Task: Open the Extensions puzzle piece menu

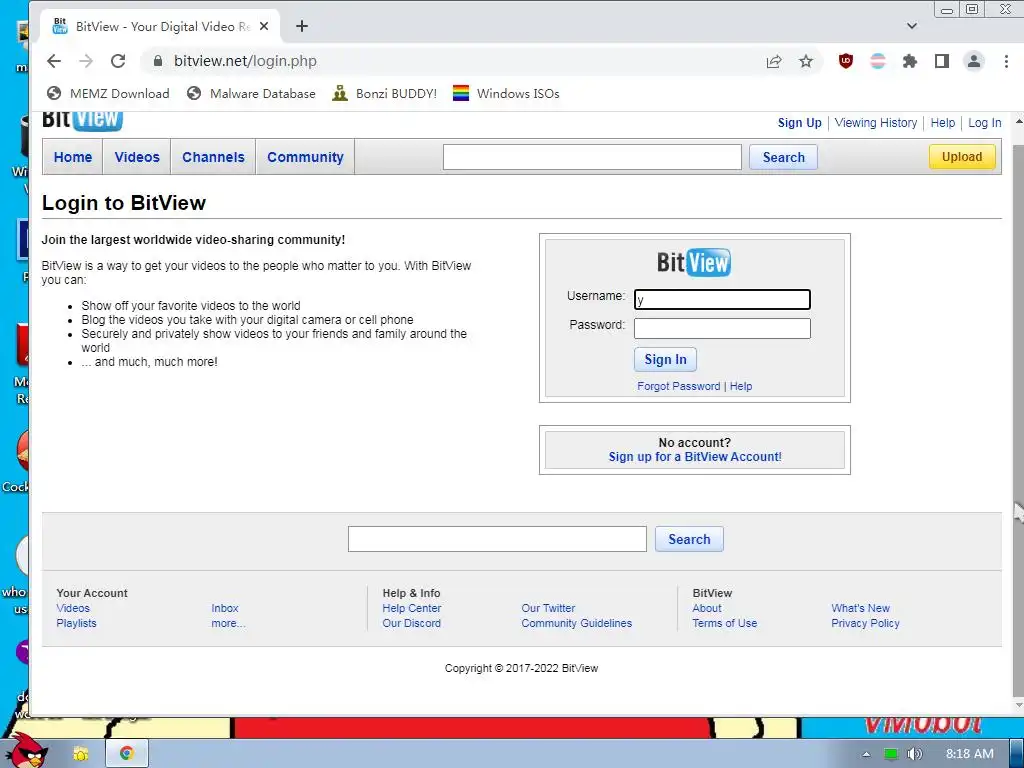Action: 910,61
